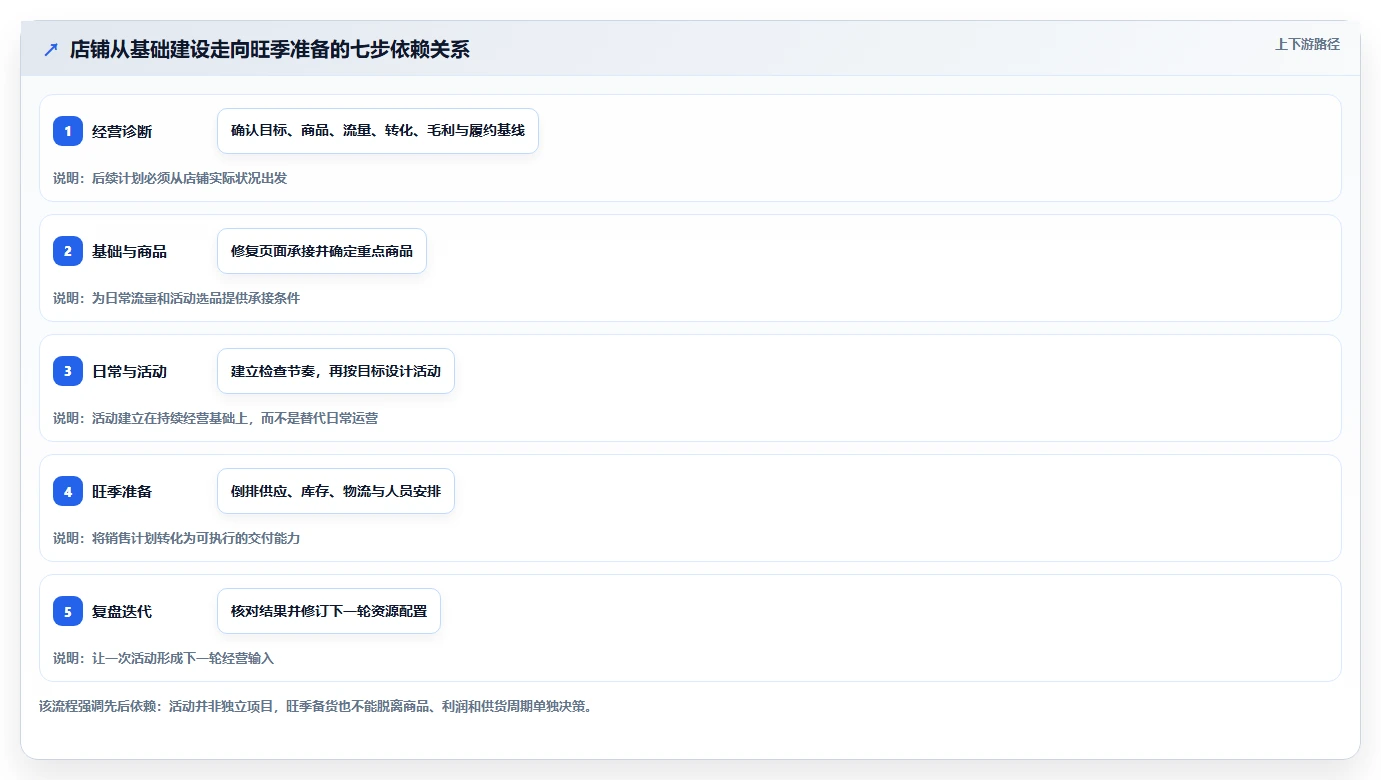
Task: Click the 确认目标、商品、流量、转化、毛利与履约基线 chip
Action: [378, 131]
